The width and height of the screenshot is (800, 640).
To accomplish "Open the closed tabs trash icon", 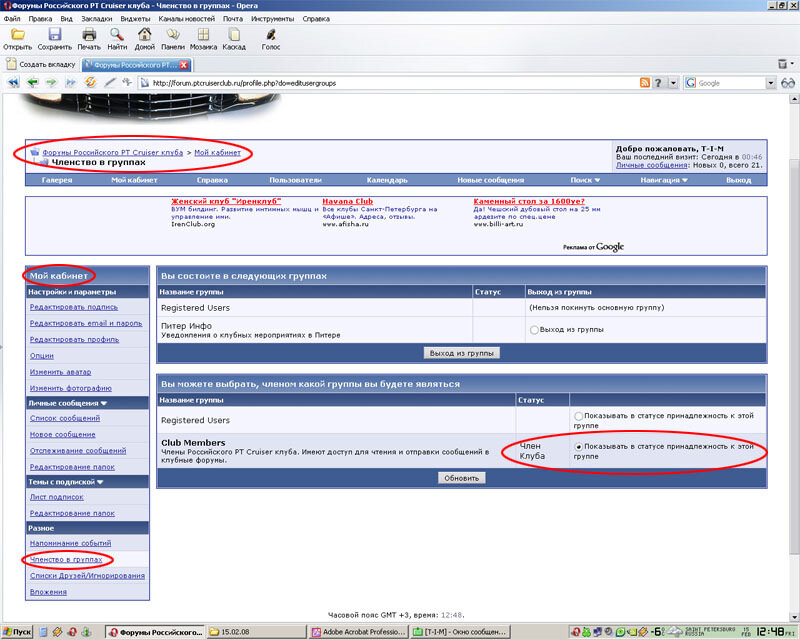I will tap(783, 64).
